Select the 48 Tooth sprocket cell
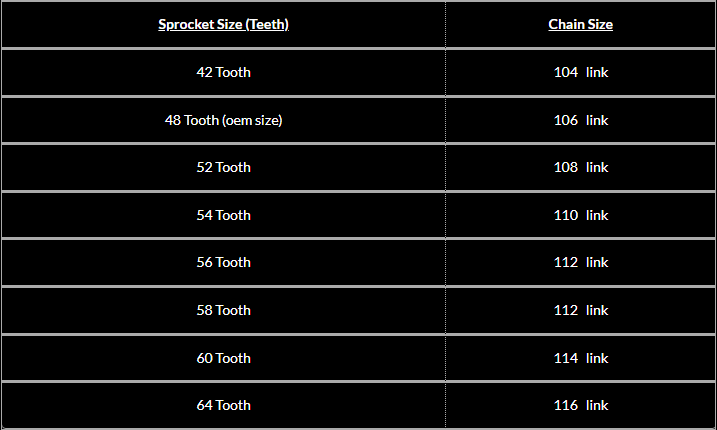Screen dimensions: 717x430 pos(223,120)
